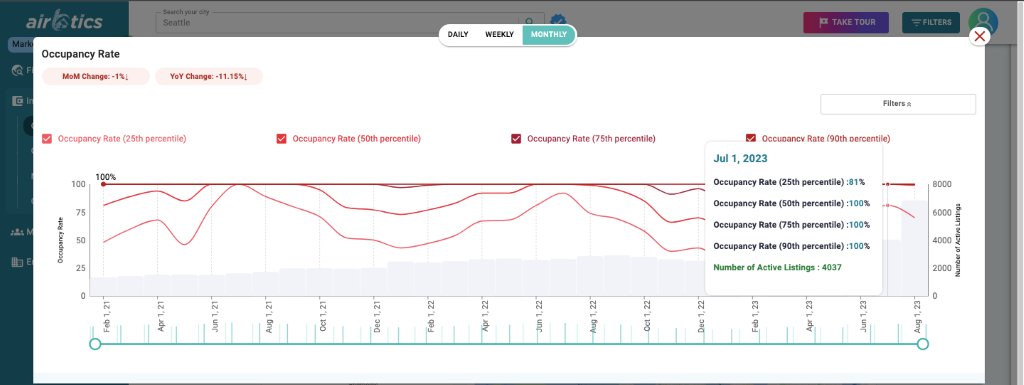Click the MoM Change -1% chip
Image resolution: width=1024 pixels, height=385 pixels.
tap(95, 76)
